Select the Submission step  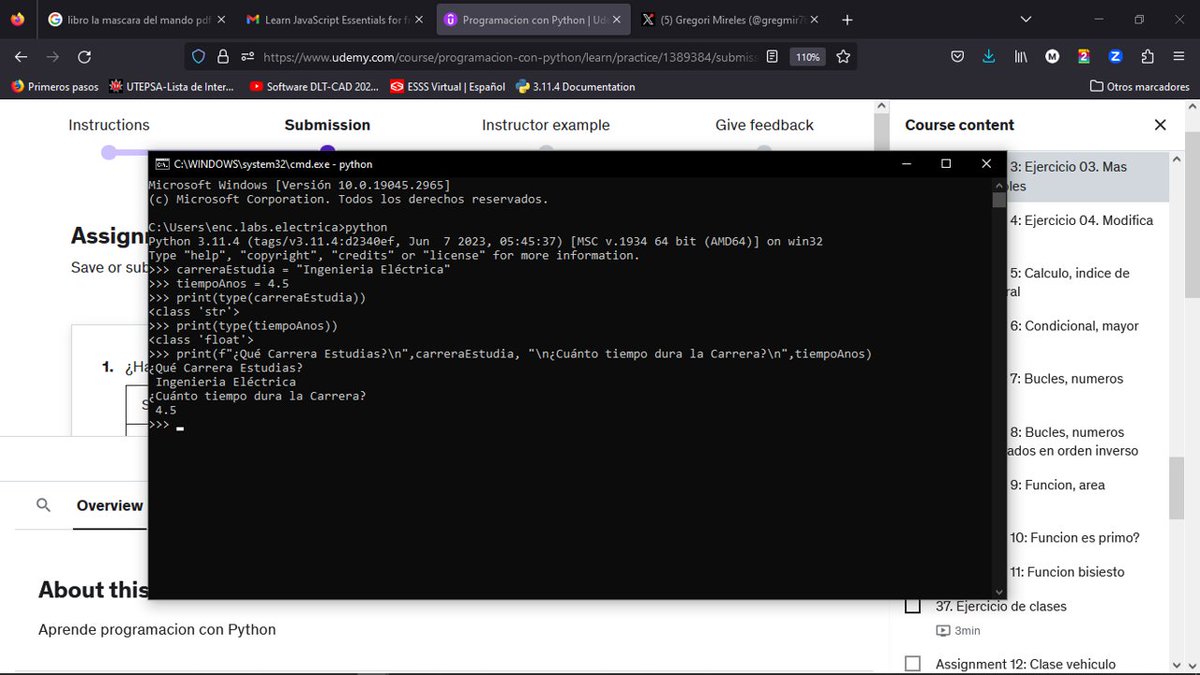(327, 125)
